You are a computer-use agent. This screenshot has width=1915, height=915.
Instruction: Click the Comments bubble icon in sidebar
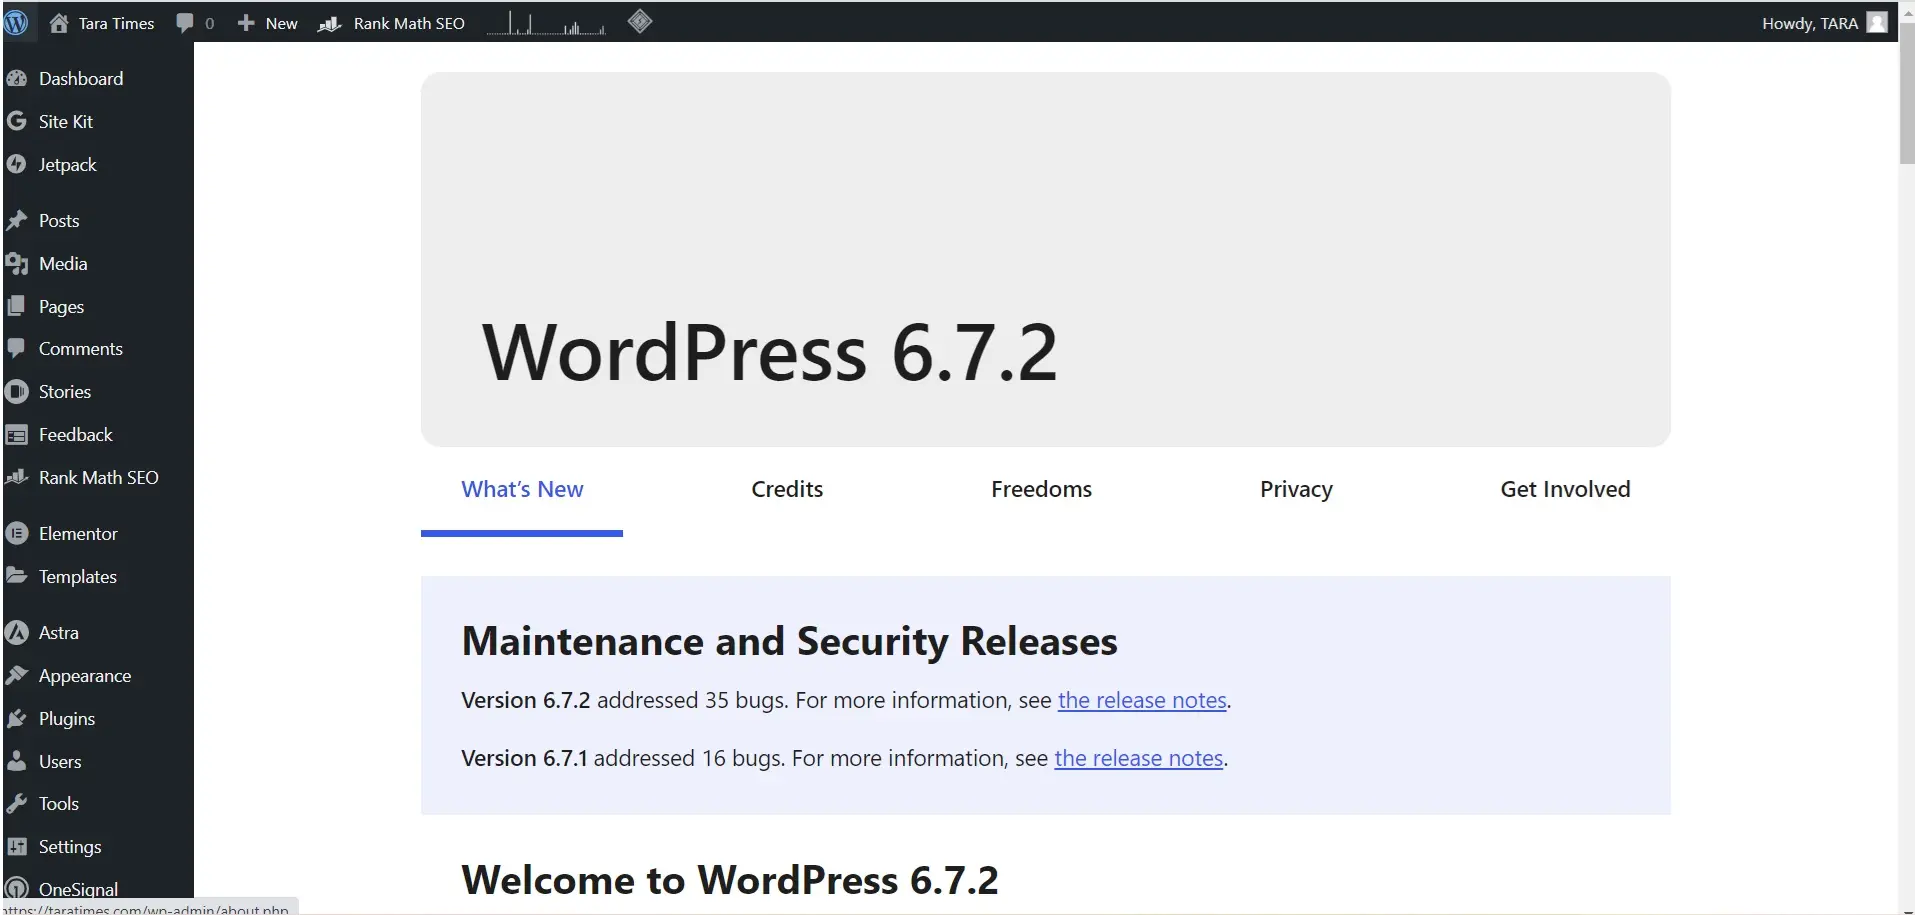17,348
